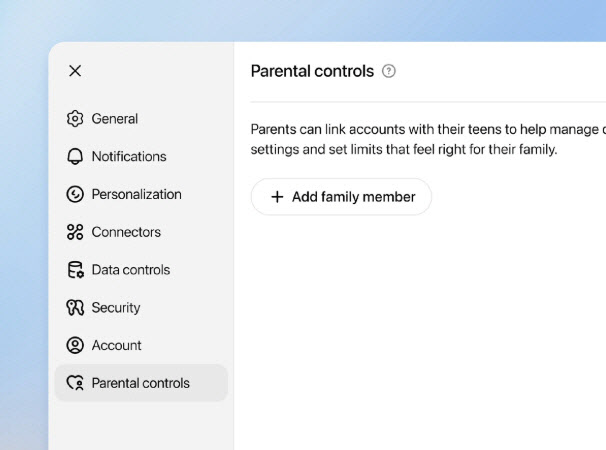Select the highlighted Parental controls tab
Image resolution: width=606 pixels, height=450 pixels.
tap(141, 383)
